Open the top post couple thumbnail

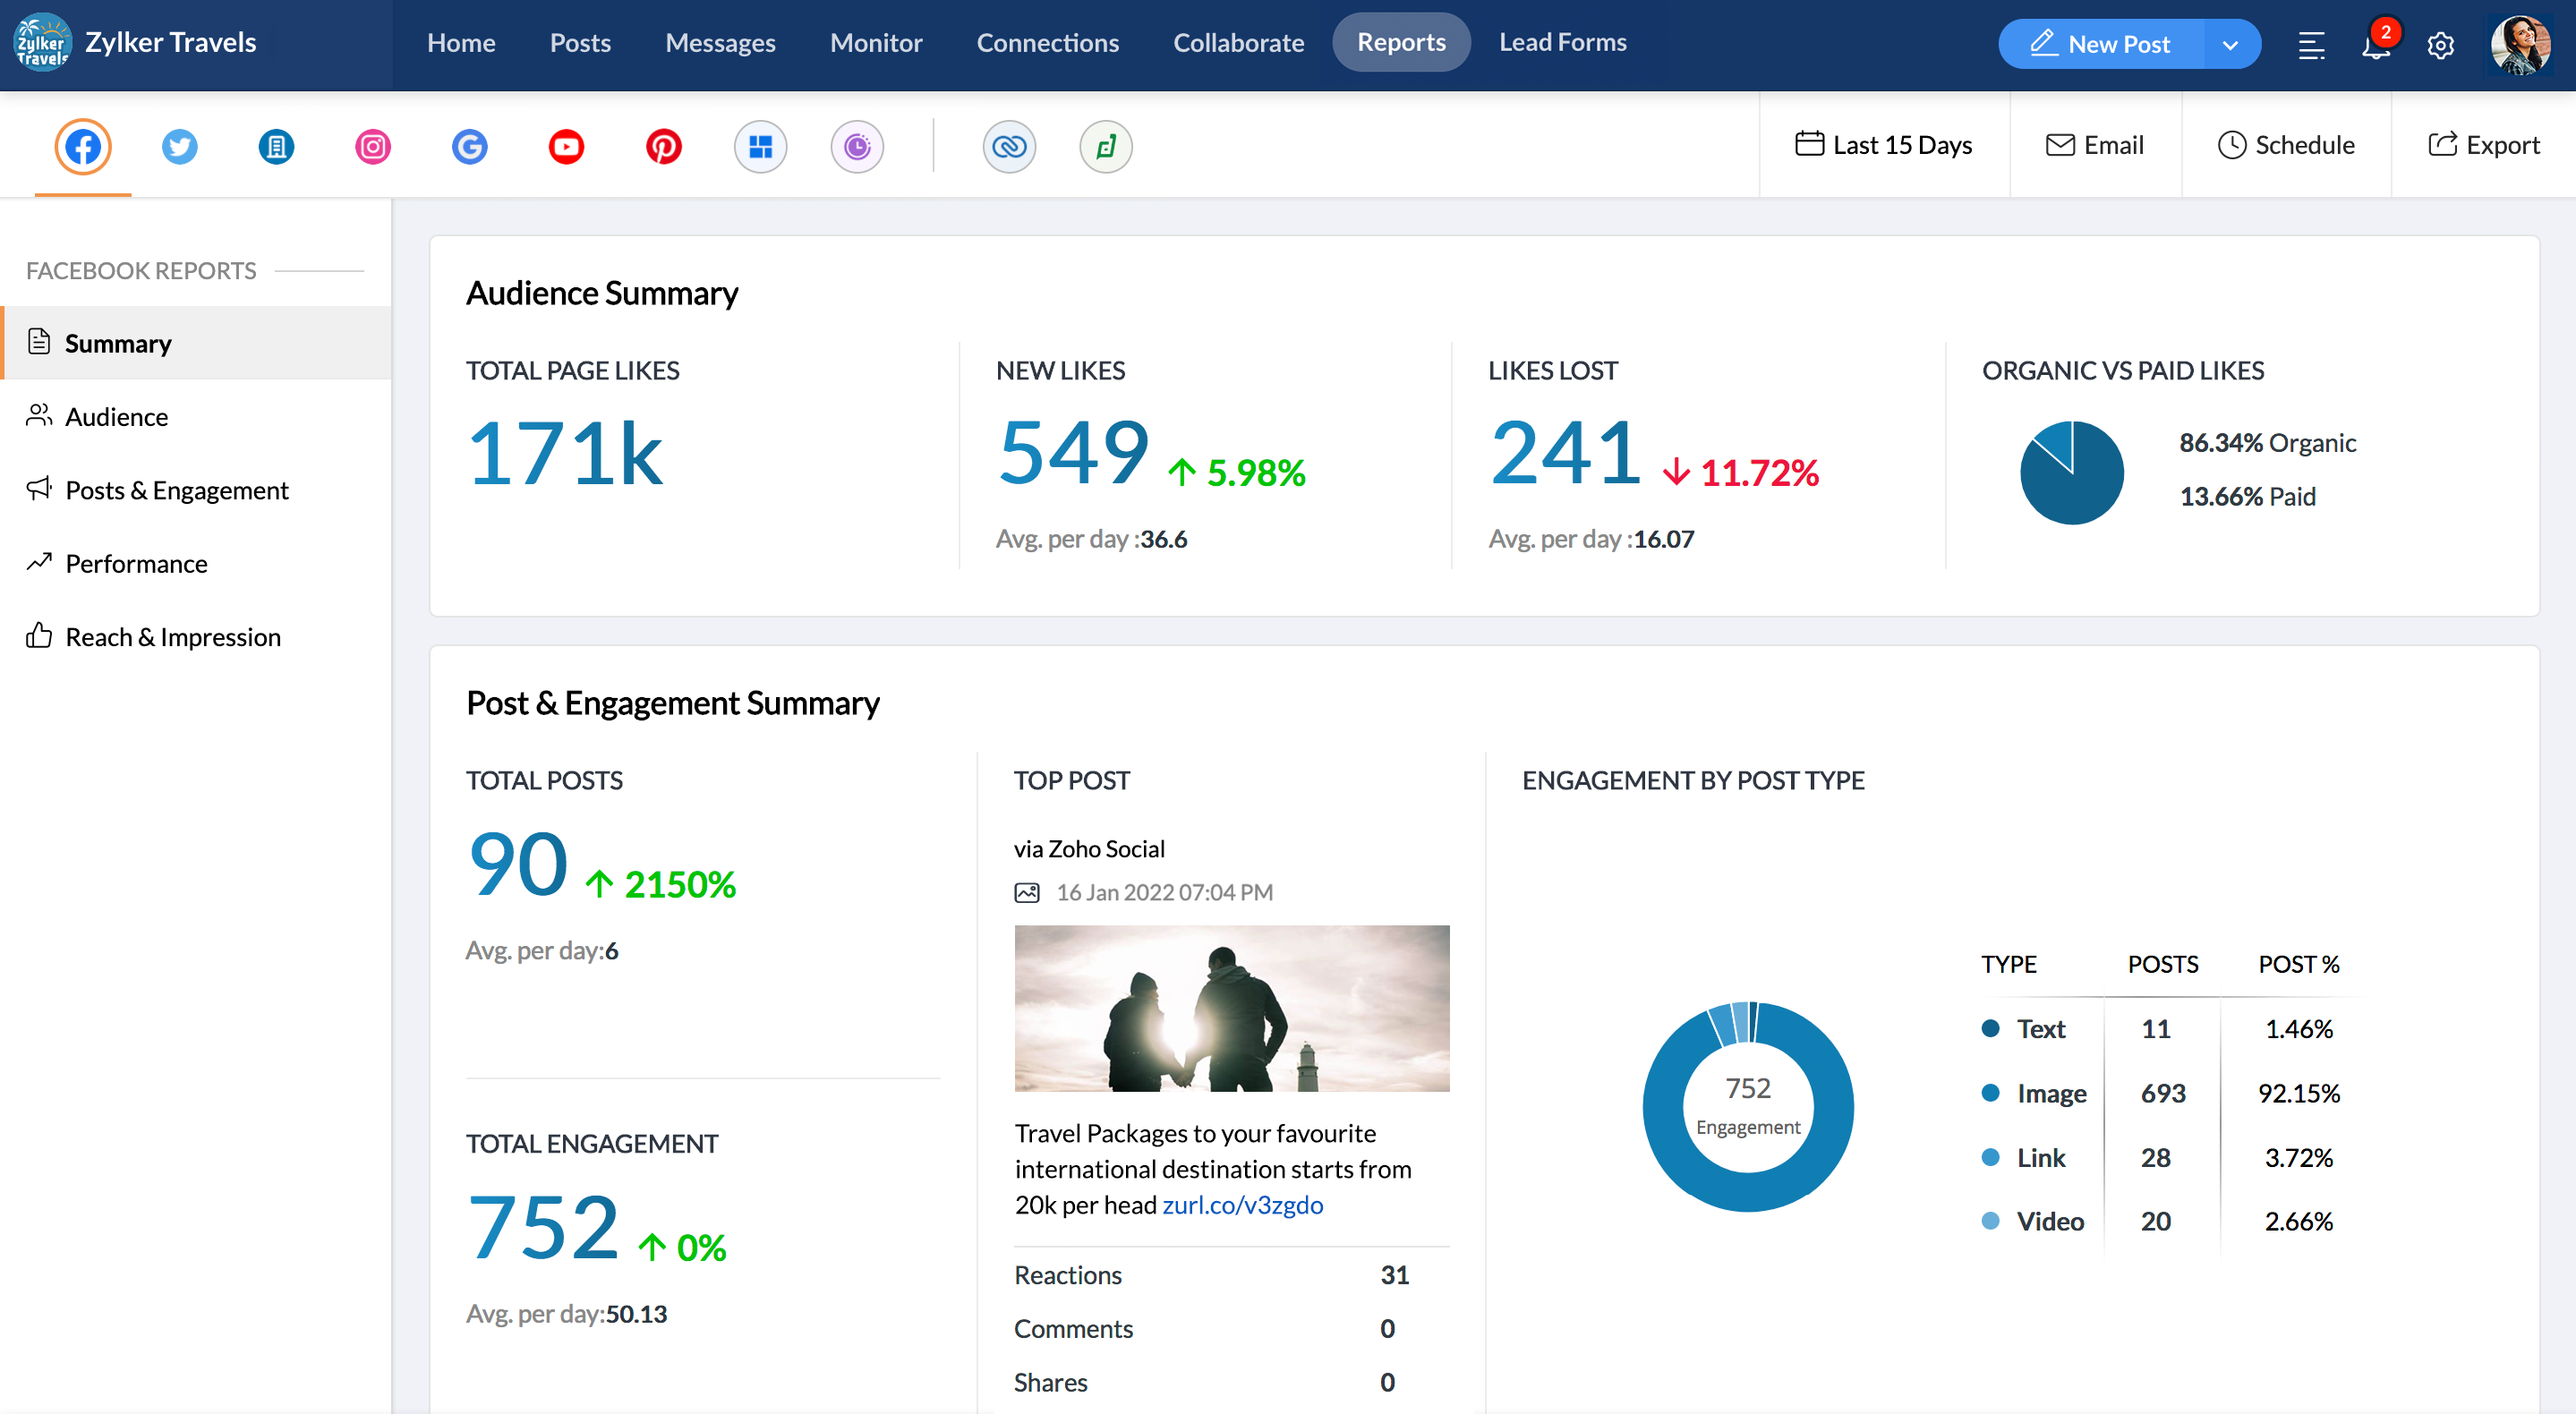pos(1231,1008)
